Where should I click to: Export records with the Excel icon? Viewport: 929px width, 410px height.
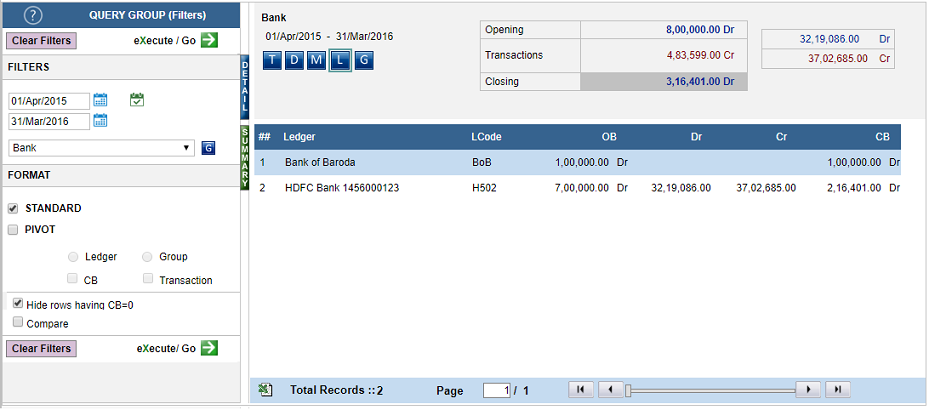(x=265, y=389)
